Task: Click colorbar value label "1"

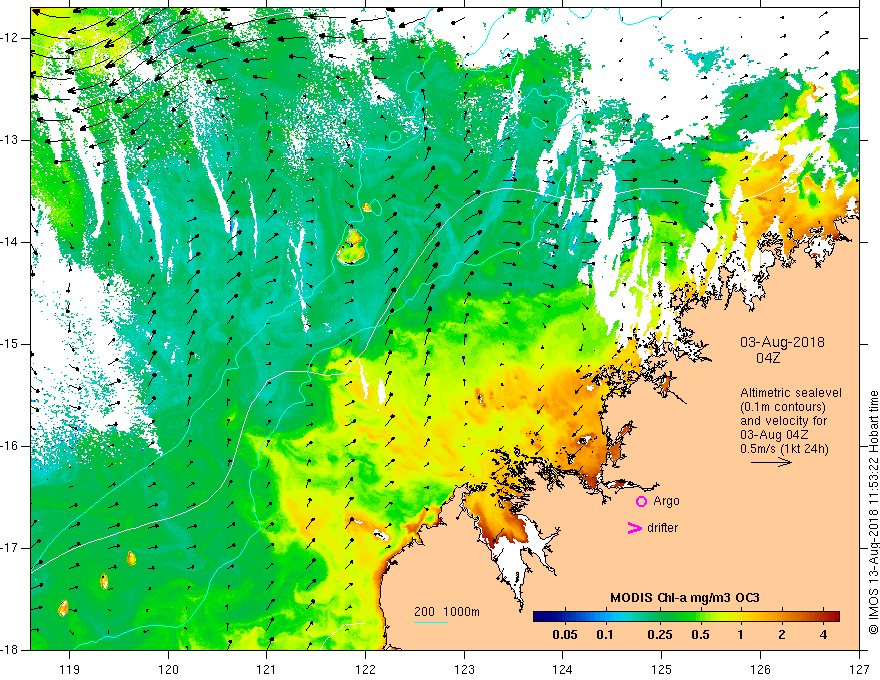Action: coord(741,635)
